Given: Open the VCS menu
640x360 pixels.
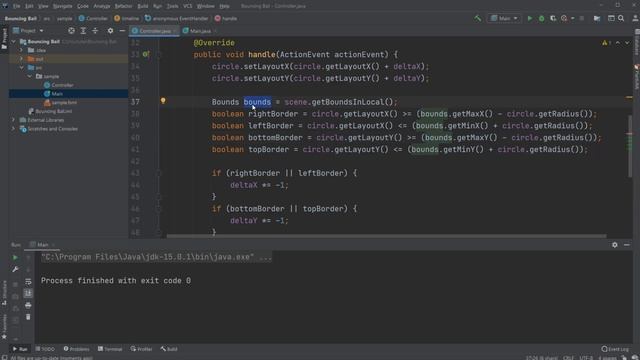Looking at the screenshot, I should (187, 6).
